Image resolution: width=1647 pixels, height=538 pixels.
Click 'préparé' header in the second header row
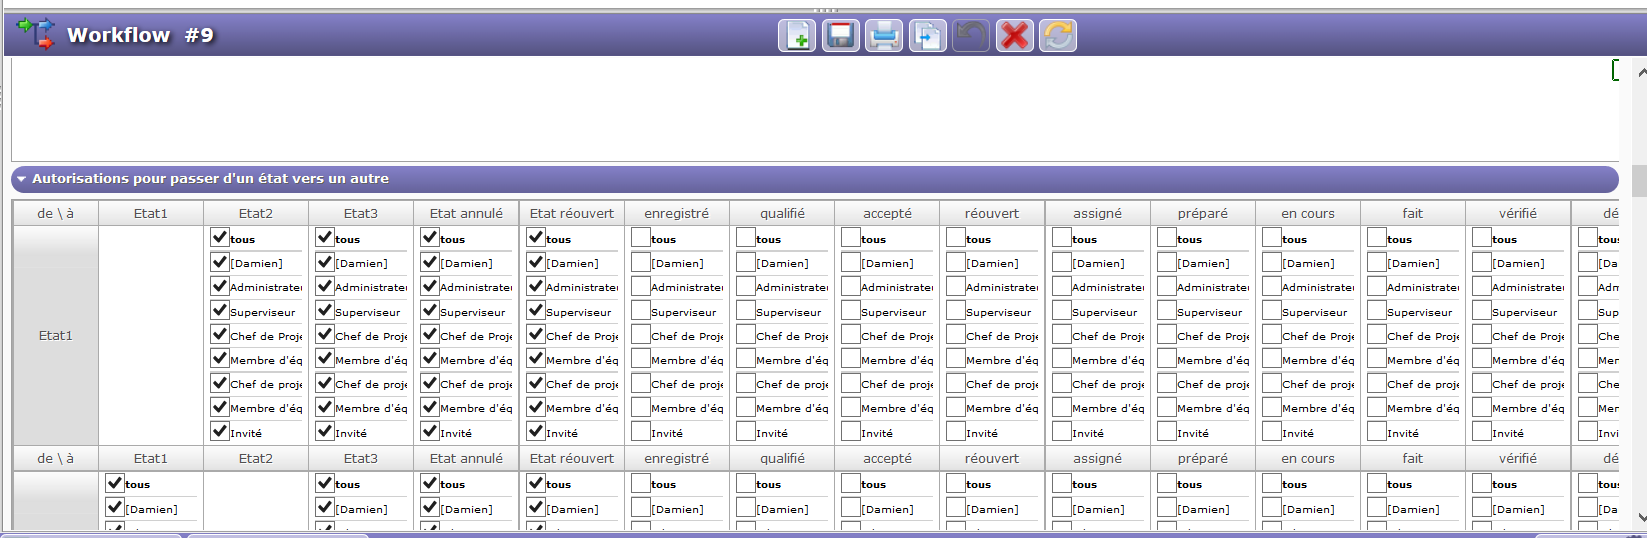click(1203, 458)
